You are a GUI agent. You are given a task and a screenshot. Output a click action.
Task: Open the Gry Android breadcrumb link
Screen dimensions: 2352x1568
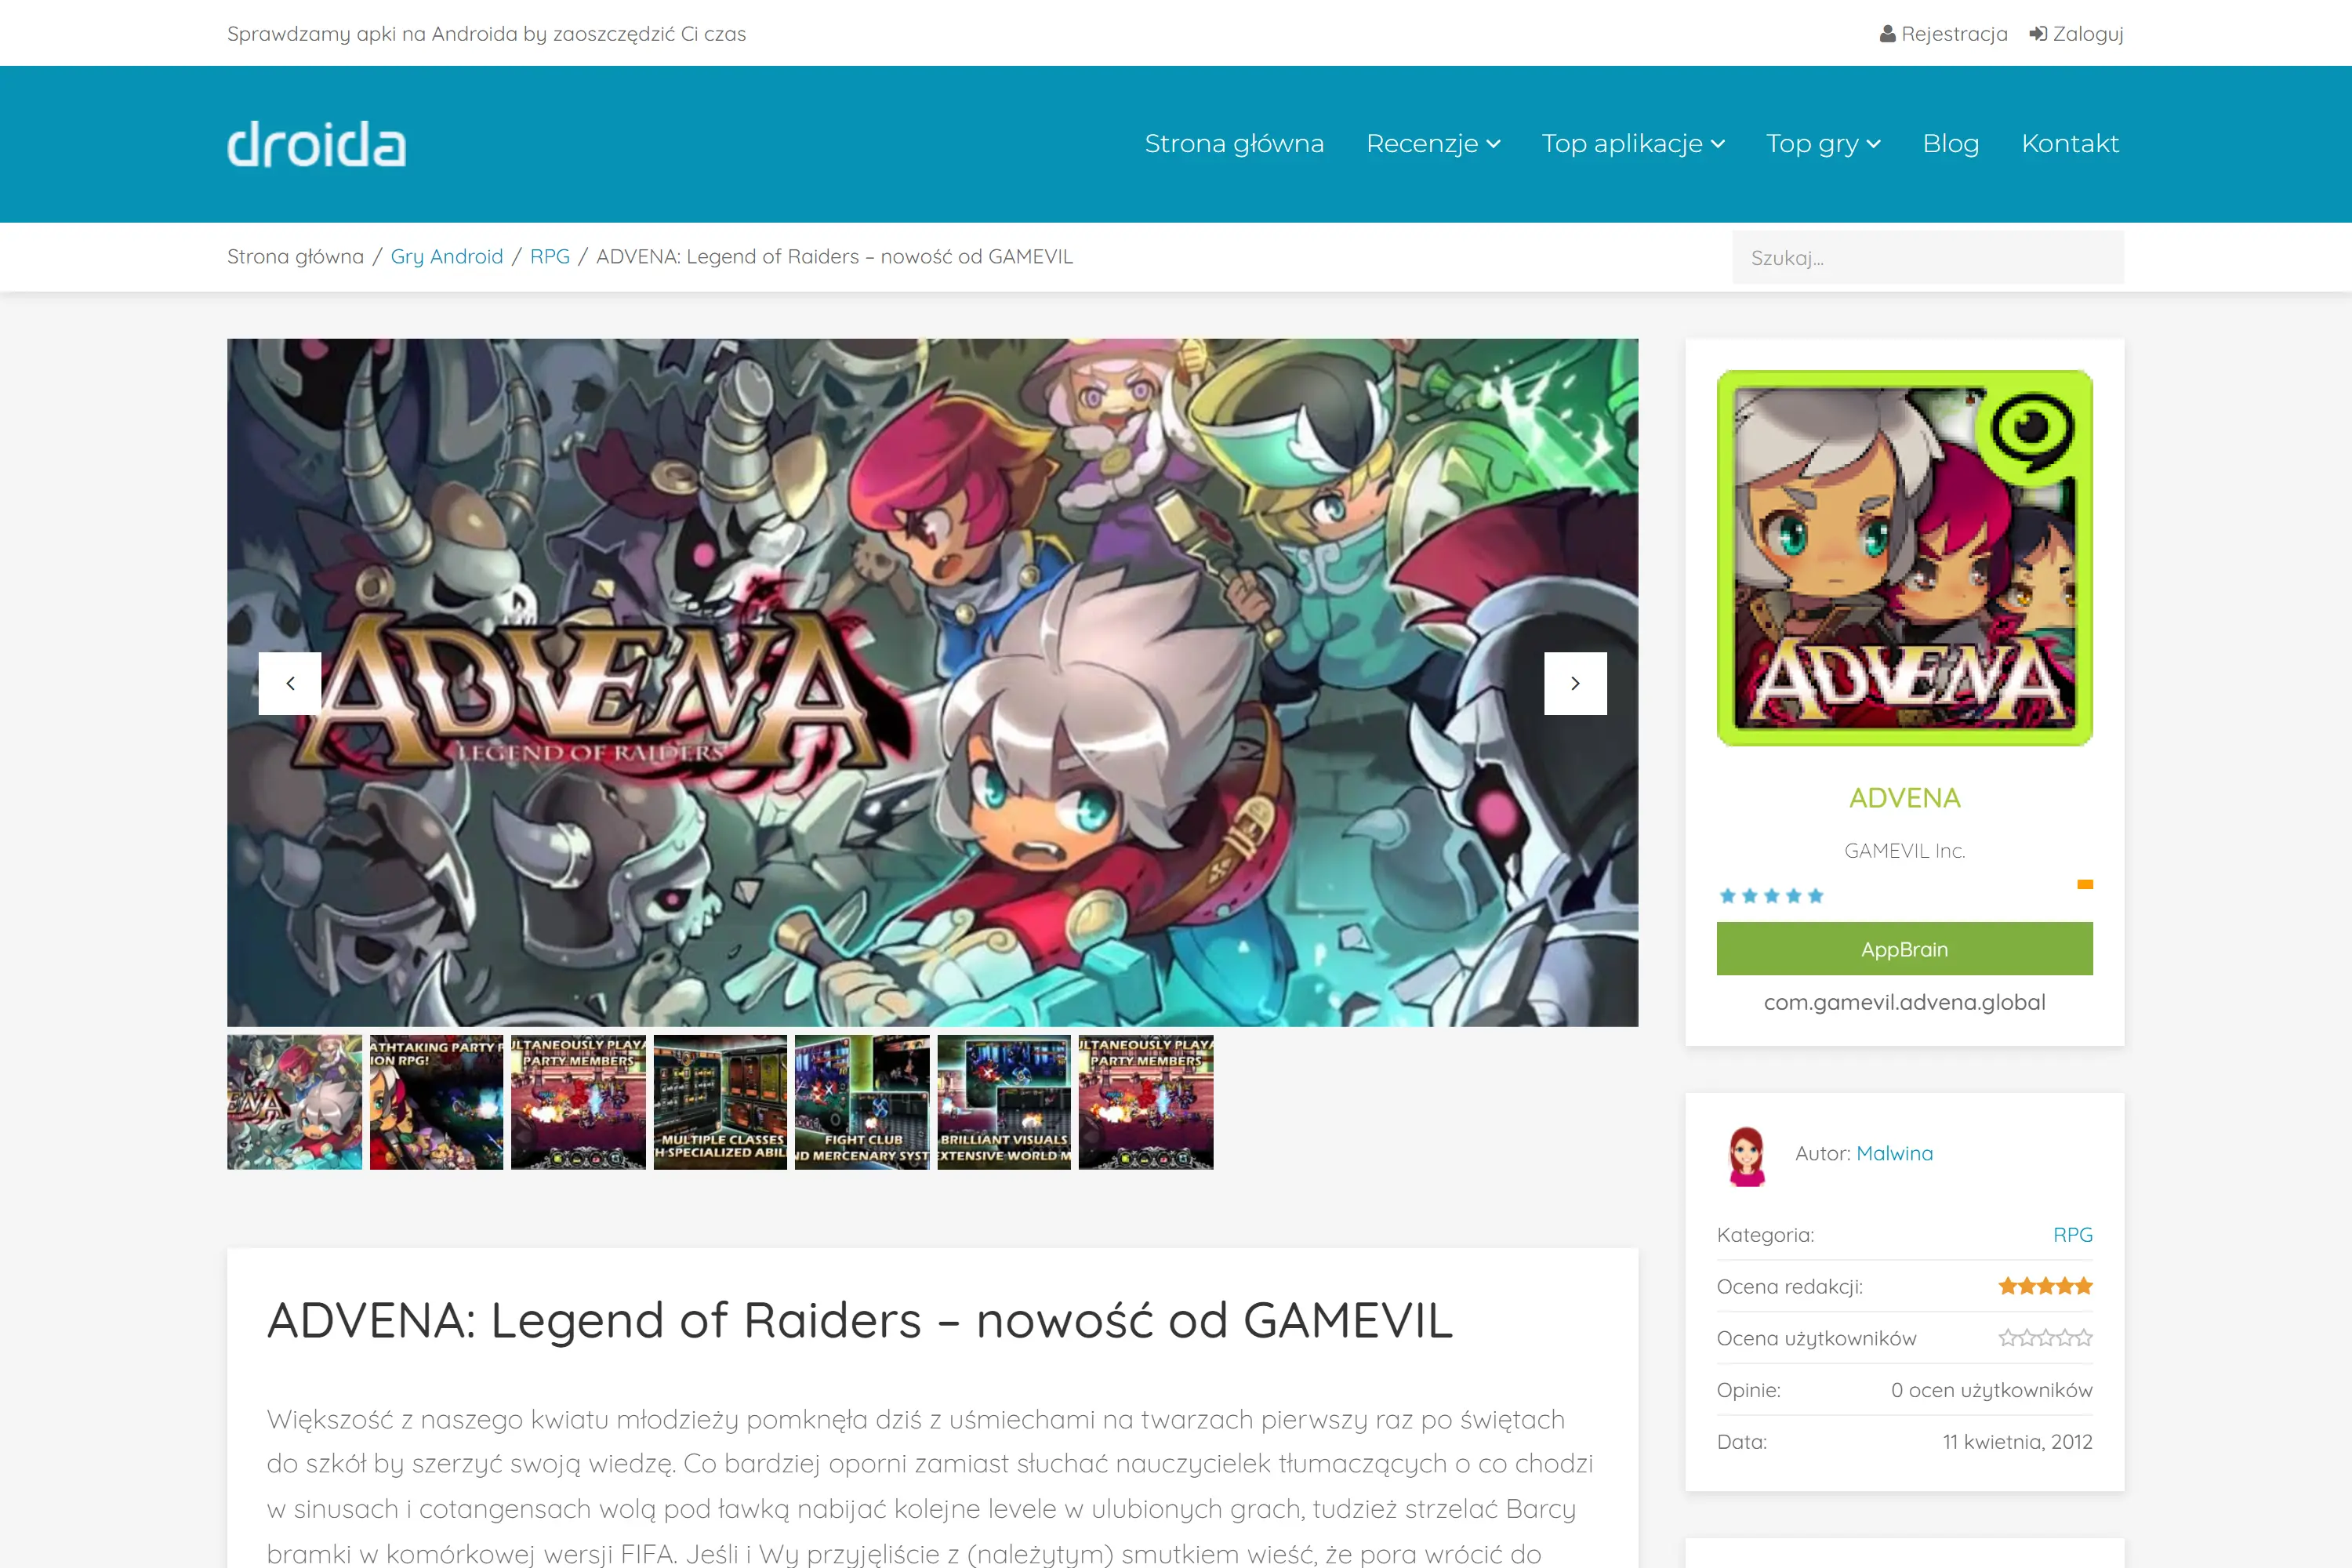point(446,256)
